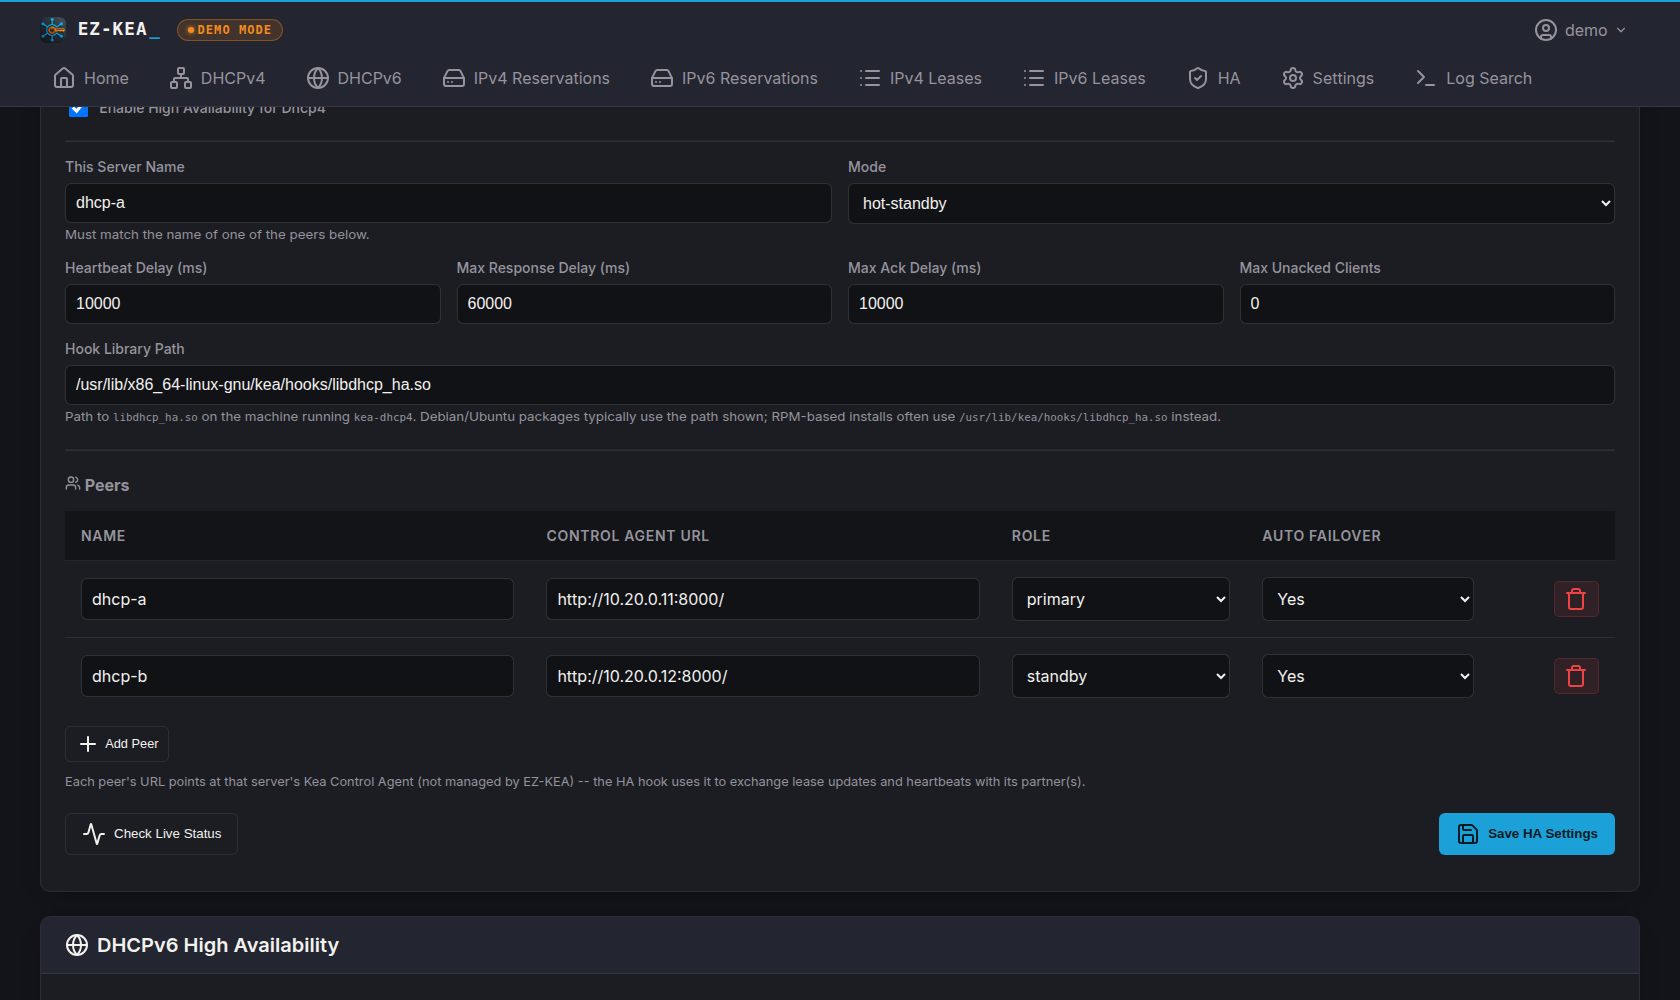This screenshot has width=1680, height=1000.
Task: Click the pulse icon on Check Live Status
Action: click(94, 834)
